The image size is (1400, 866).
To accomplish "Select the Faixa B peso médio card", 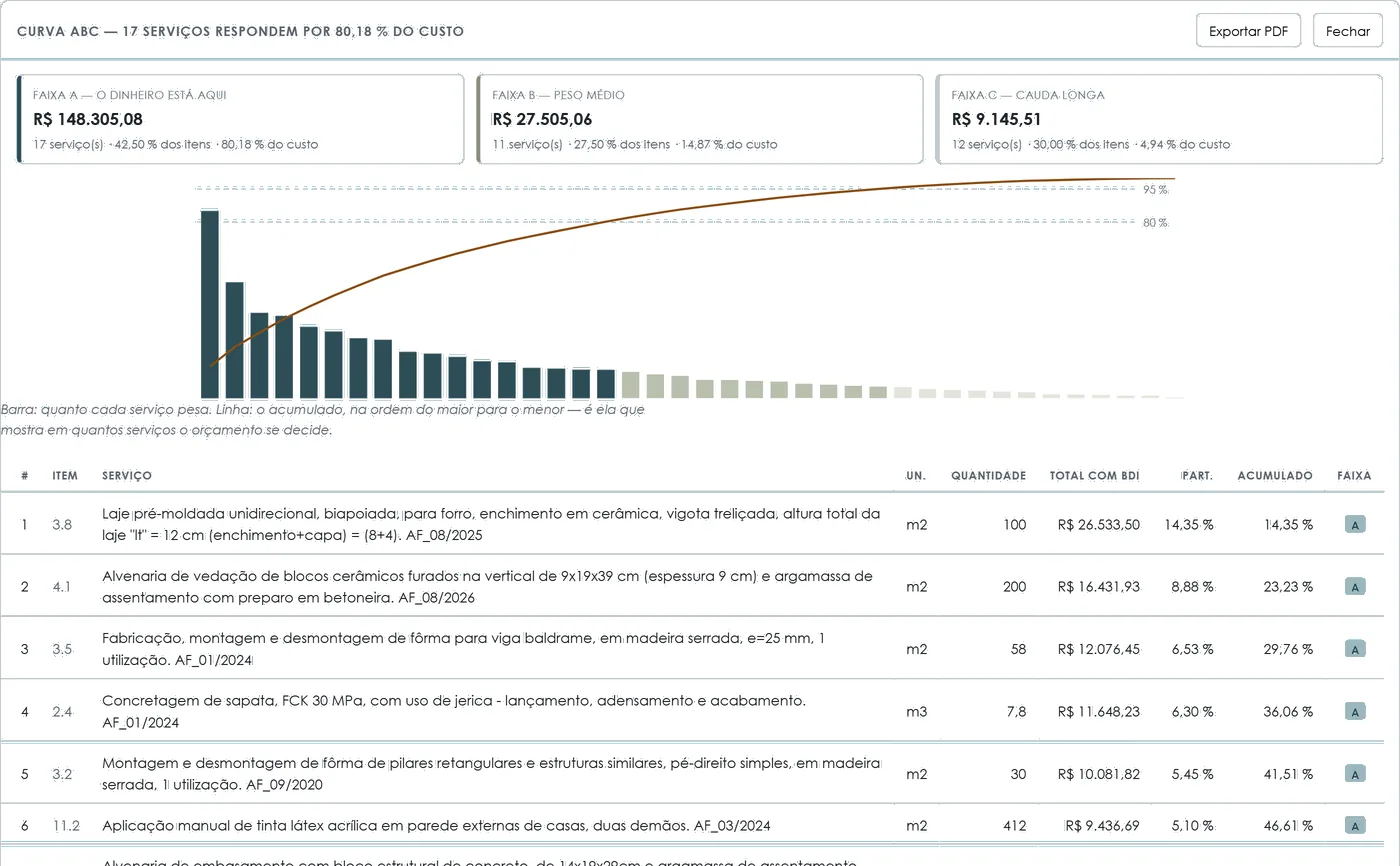I will pos(699,119).
